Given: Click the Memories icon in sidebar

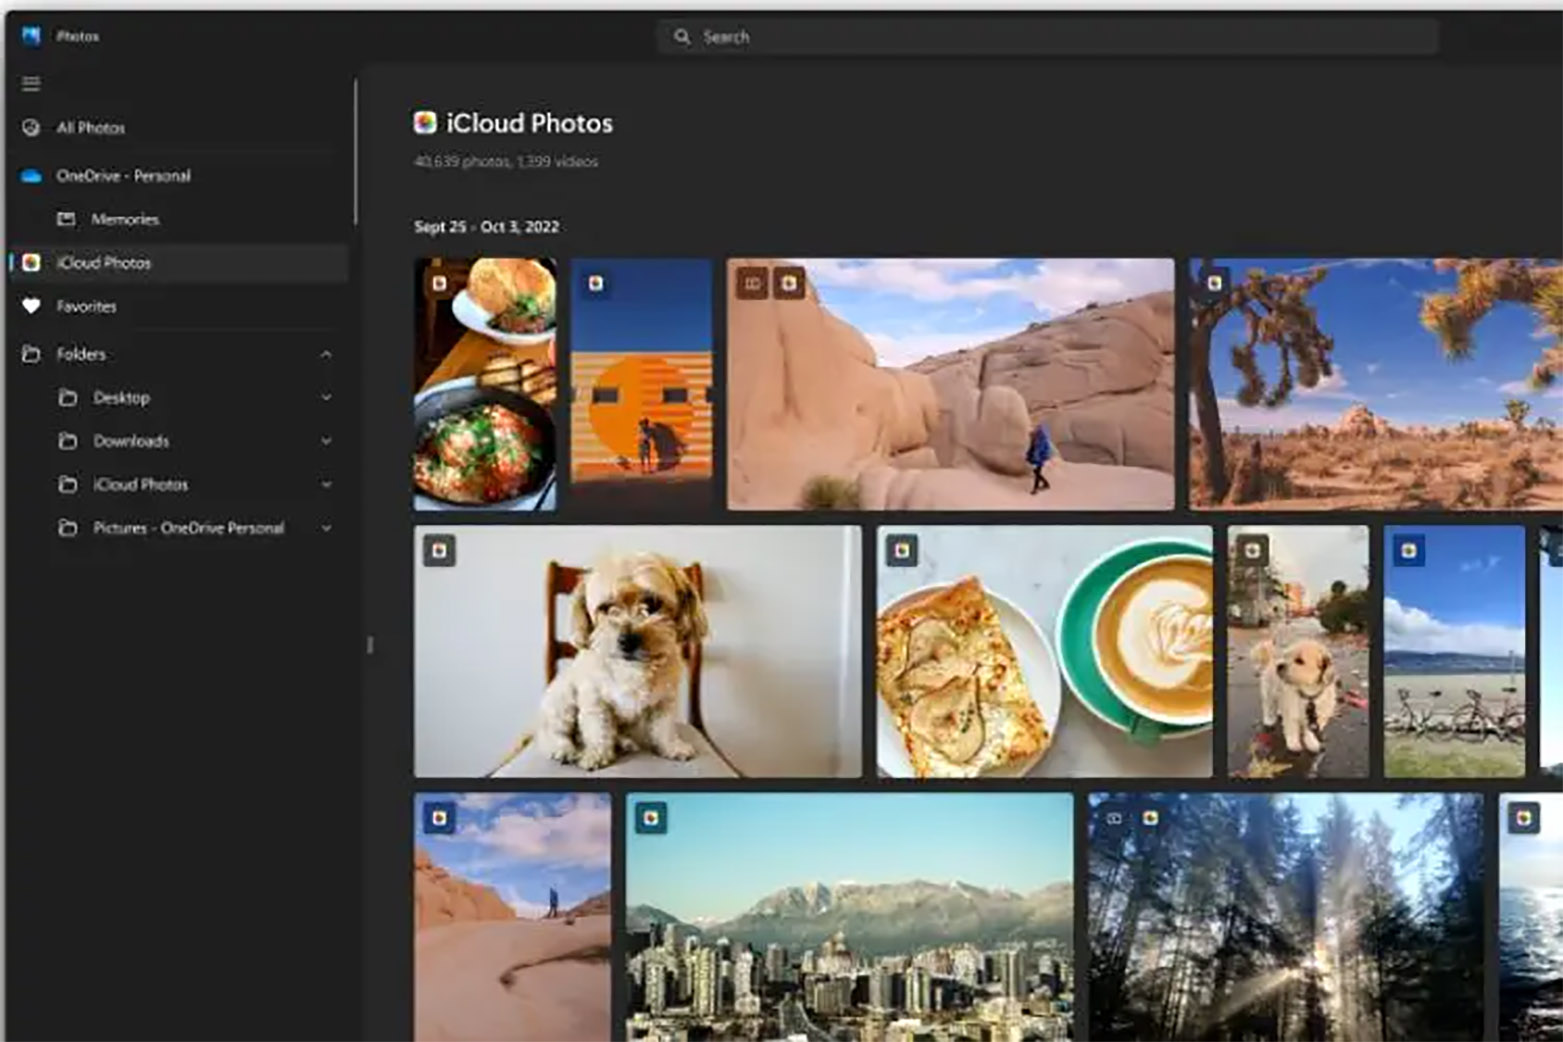Looking at the screenshot, I should (x=67, y=219).
